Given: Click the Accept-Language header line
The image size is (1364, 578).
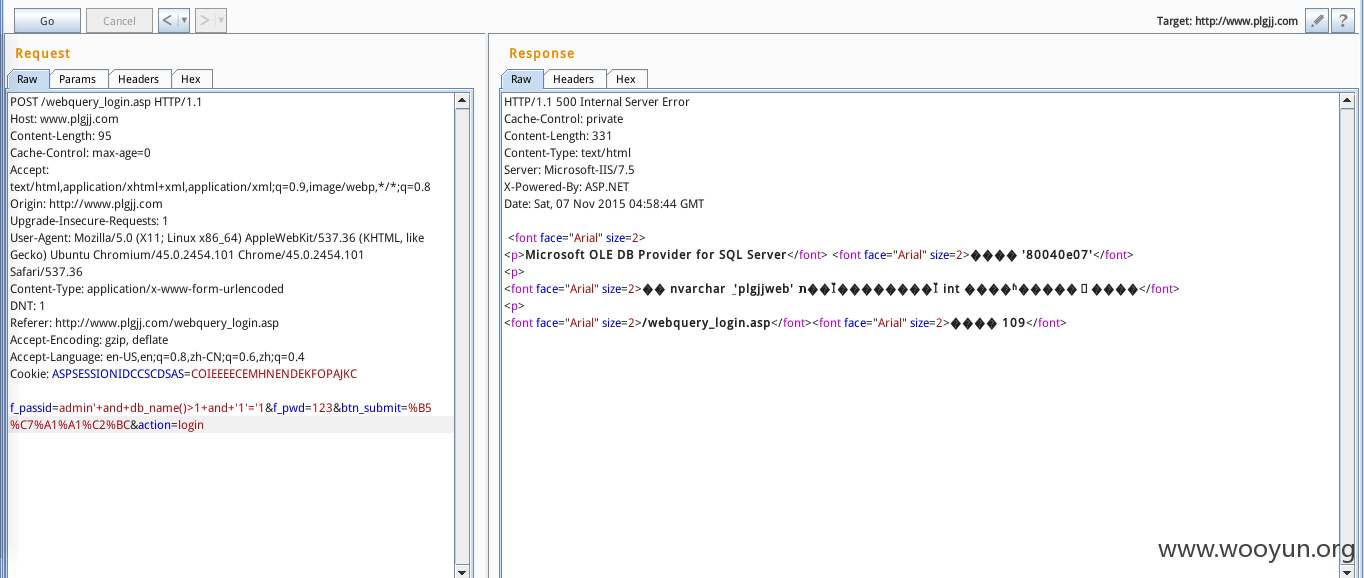Looking at the screenshot, I should (157, 357).
